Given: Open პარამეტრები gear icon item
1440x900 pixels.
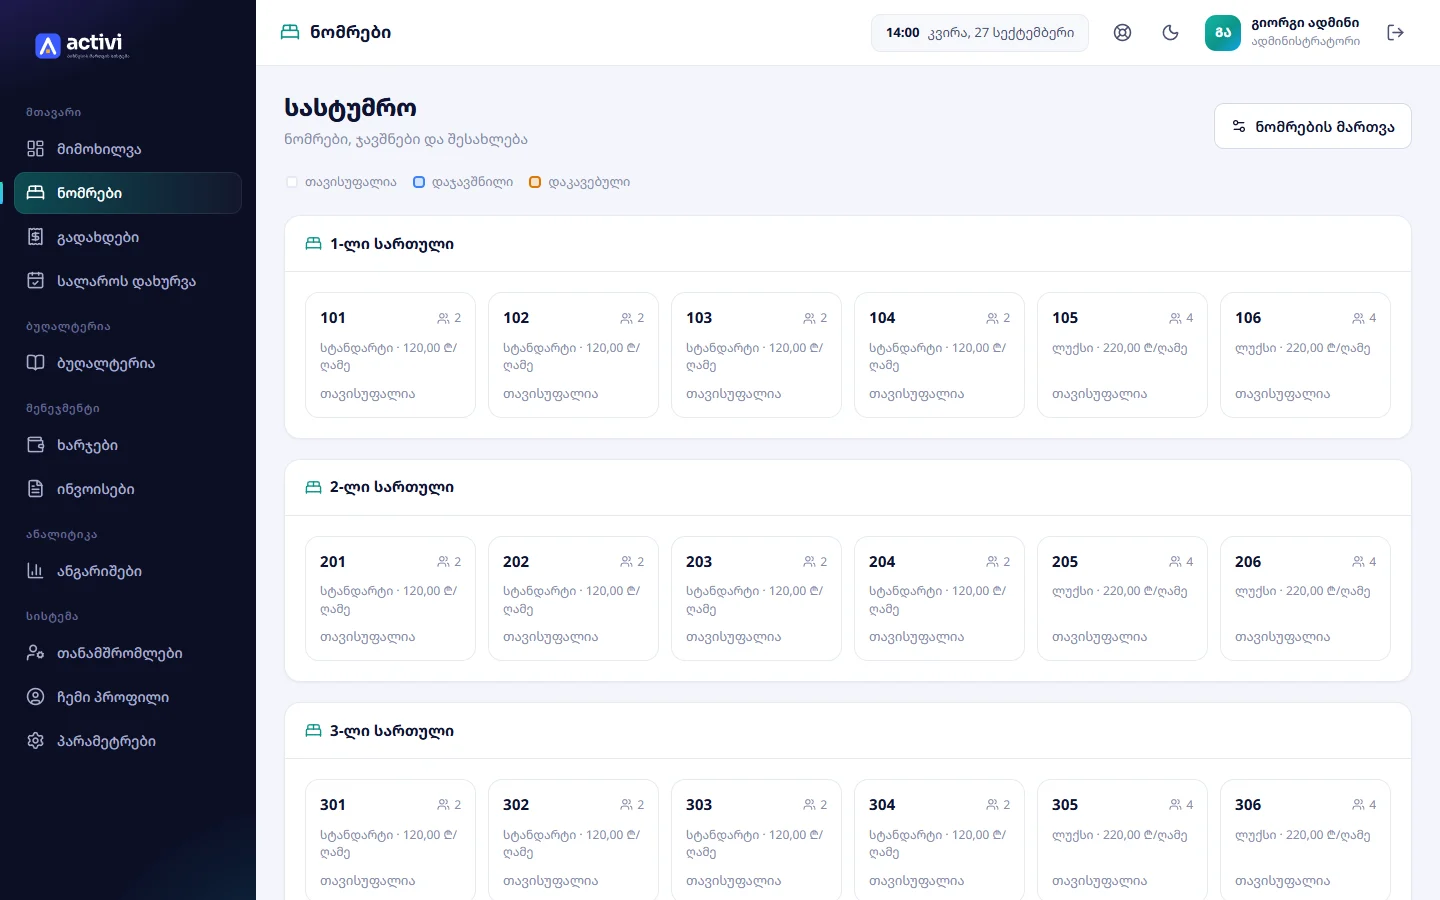Looking at the screenshot, I should 128,741.
